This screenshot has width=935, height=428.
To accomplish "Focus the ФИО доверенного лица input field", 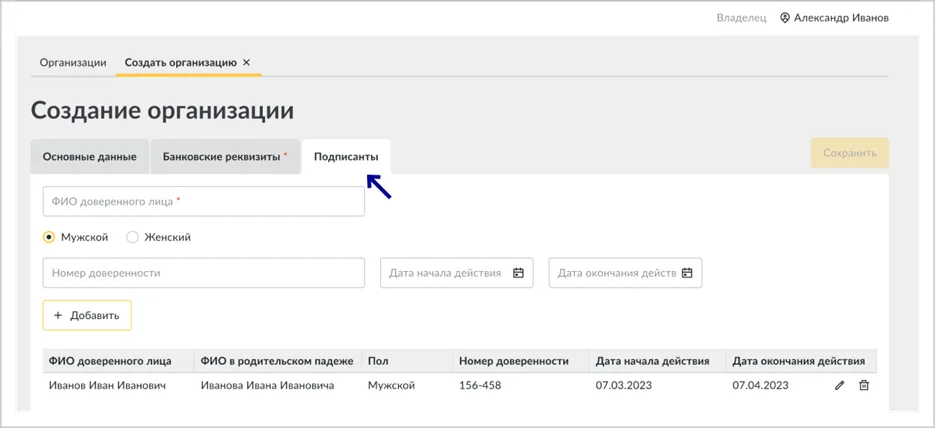I will tap(204, 201).
